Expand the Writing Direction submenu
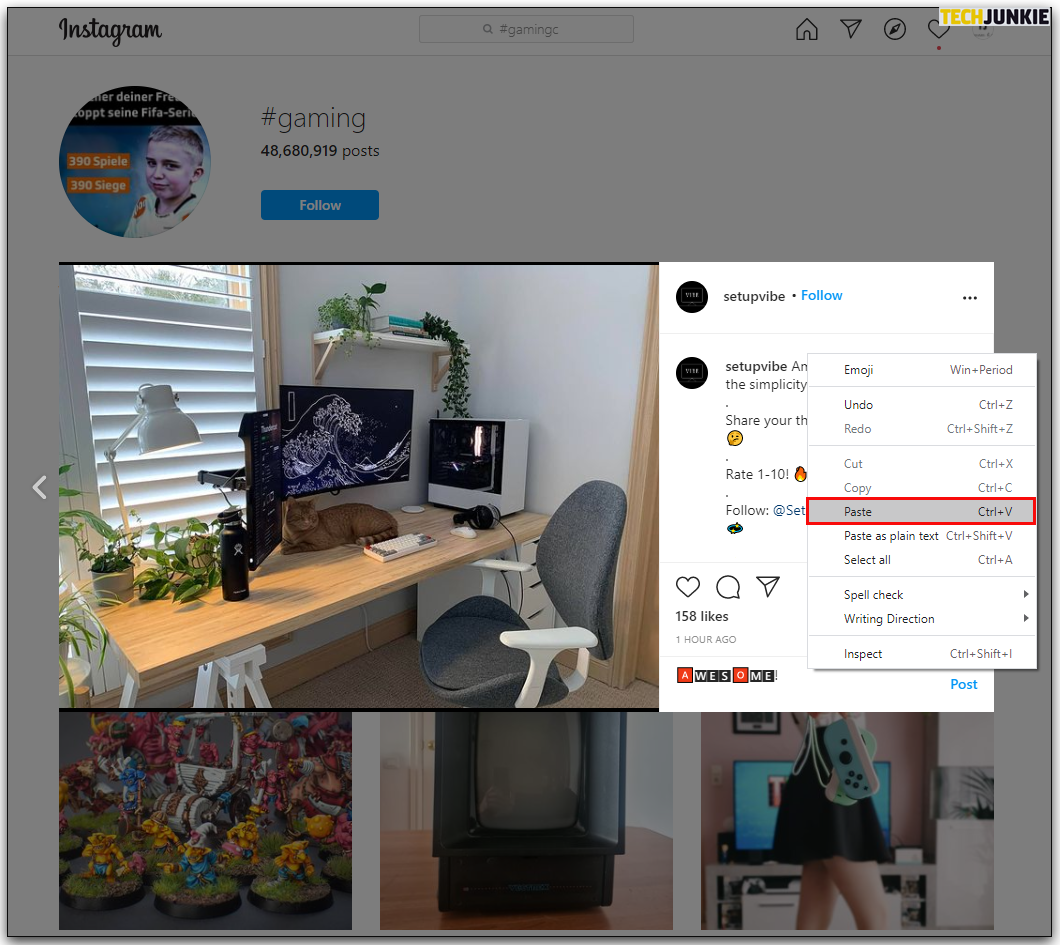Screen dimensions: 1060x945 click(922, 619)
